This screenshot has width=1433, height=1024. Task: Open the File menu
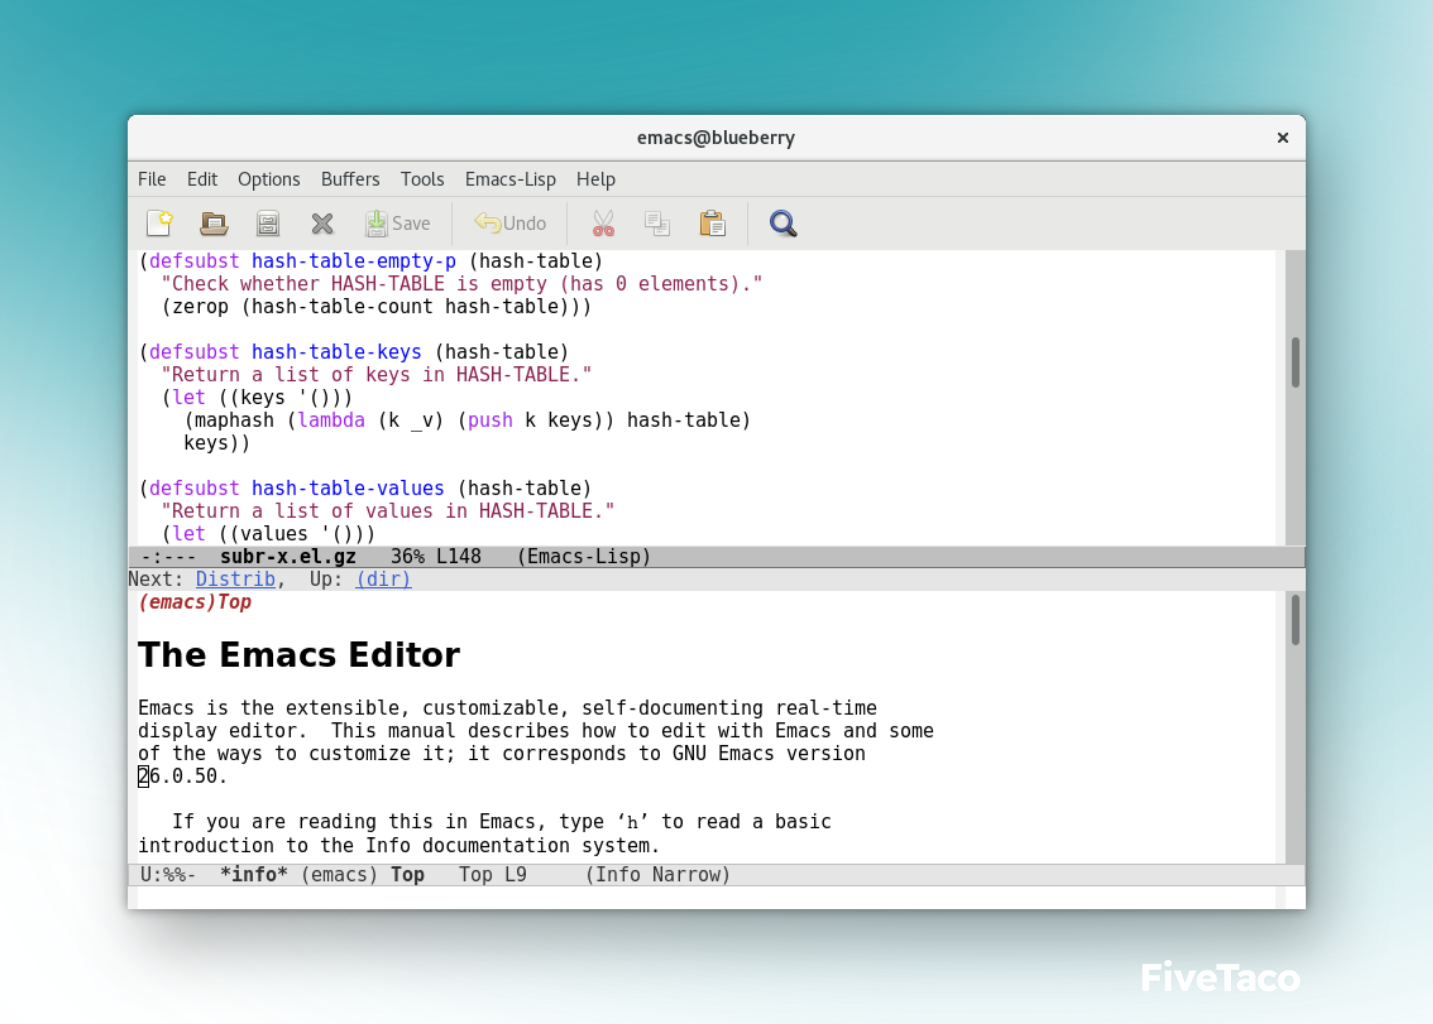pos(152,179)
